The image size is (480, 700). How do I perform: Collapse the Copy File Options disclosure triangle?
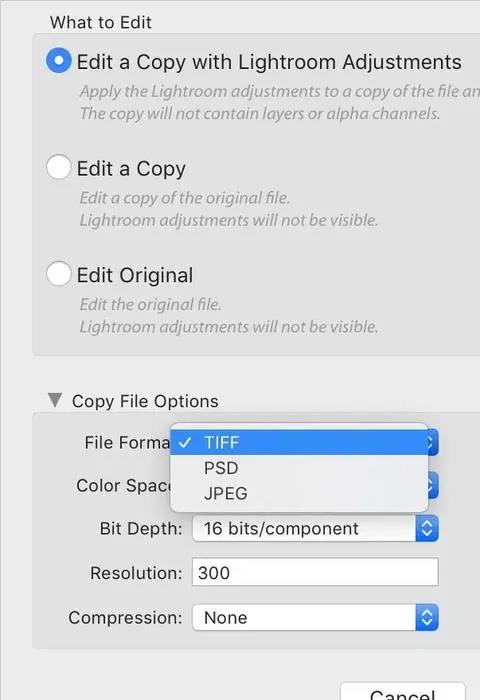(x=55, y=400)
